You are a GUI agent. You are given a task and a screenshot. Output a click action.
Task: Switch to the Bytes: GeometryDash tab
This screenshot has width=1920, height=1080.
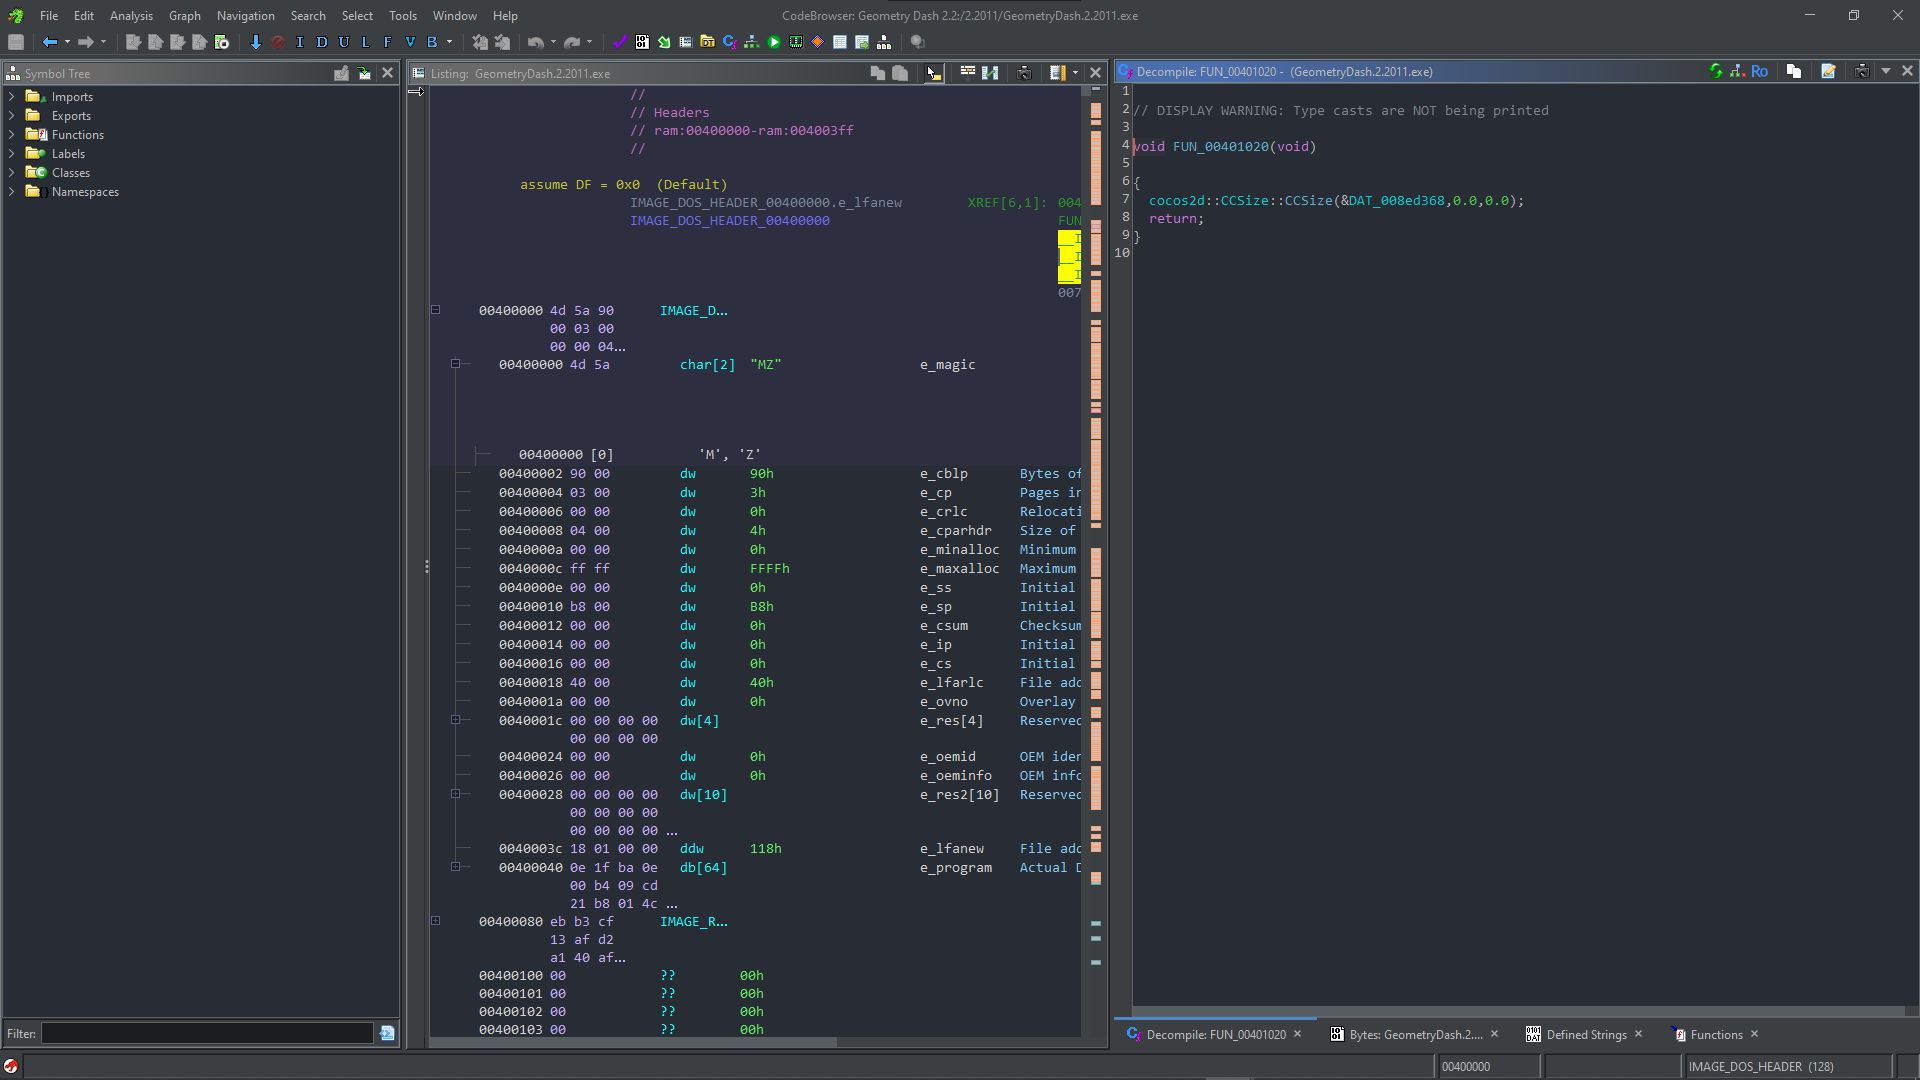(x=1415, y=1035)
